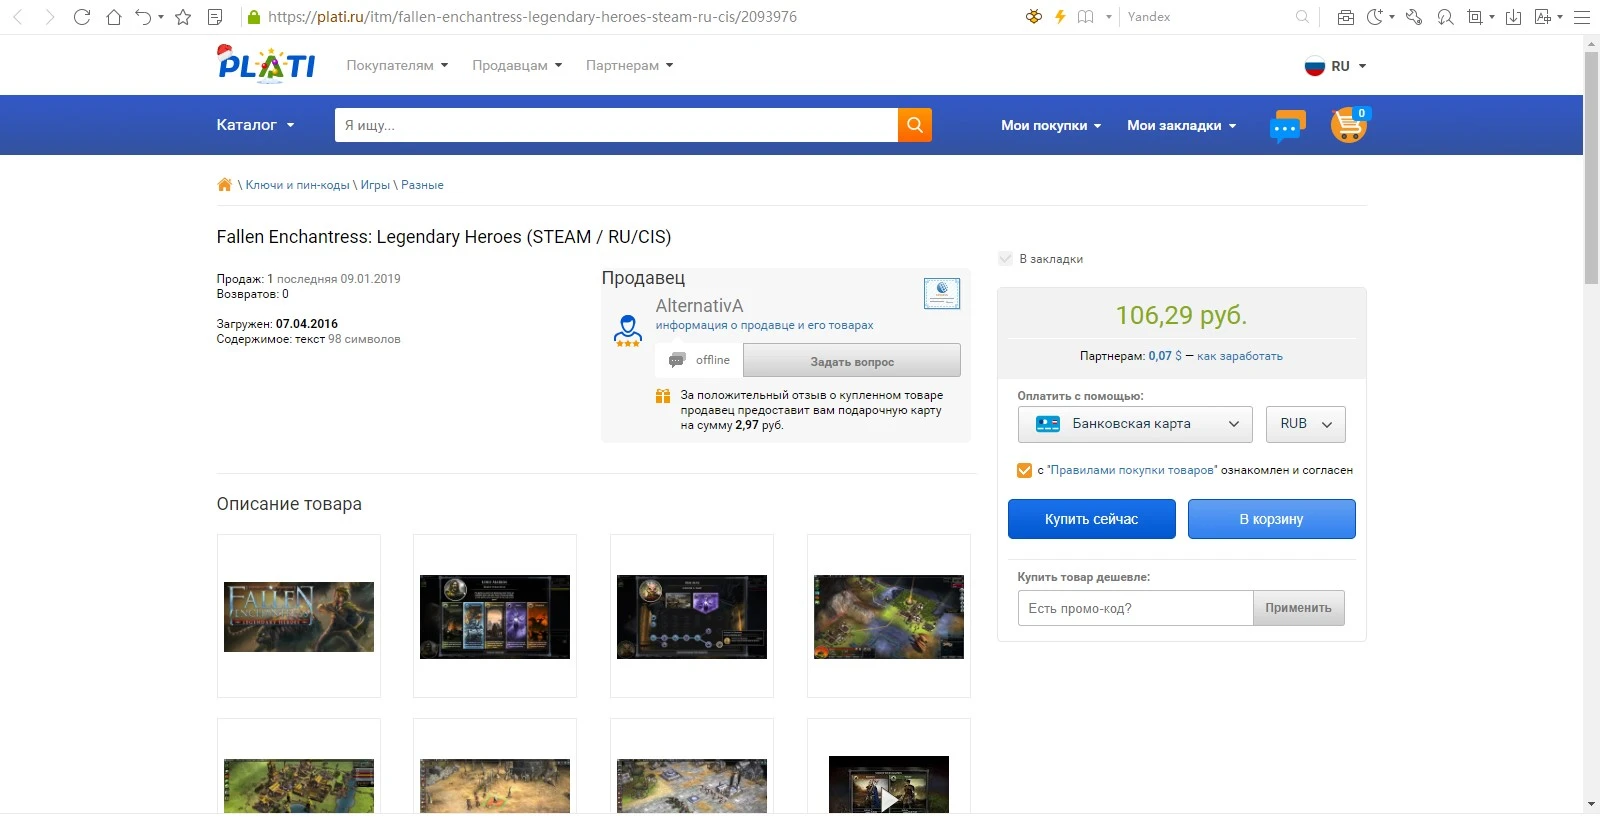1600x817 pixels.
Task: Bookmark this page with the star icon
Action: coord(183,17)
